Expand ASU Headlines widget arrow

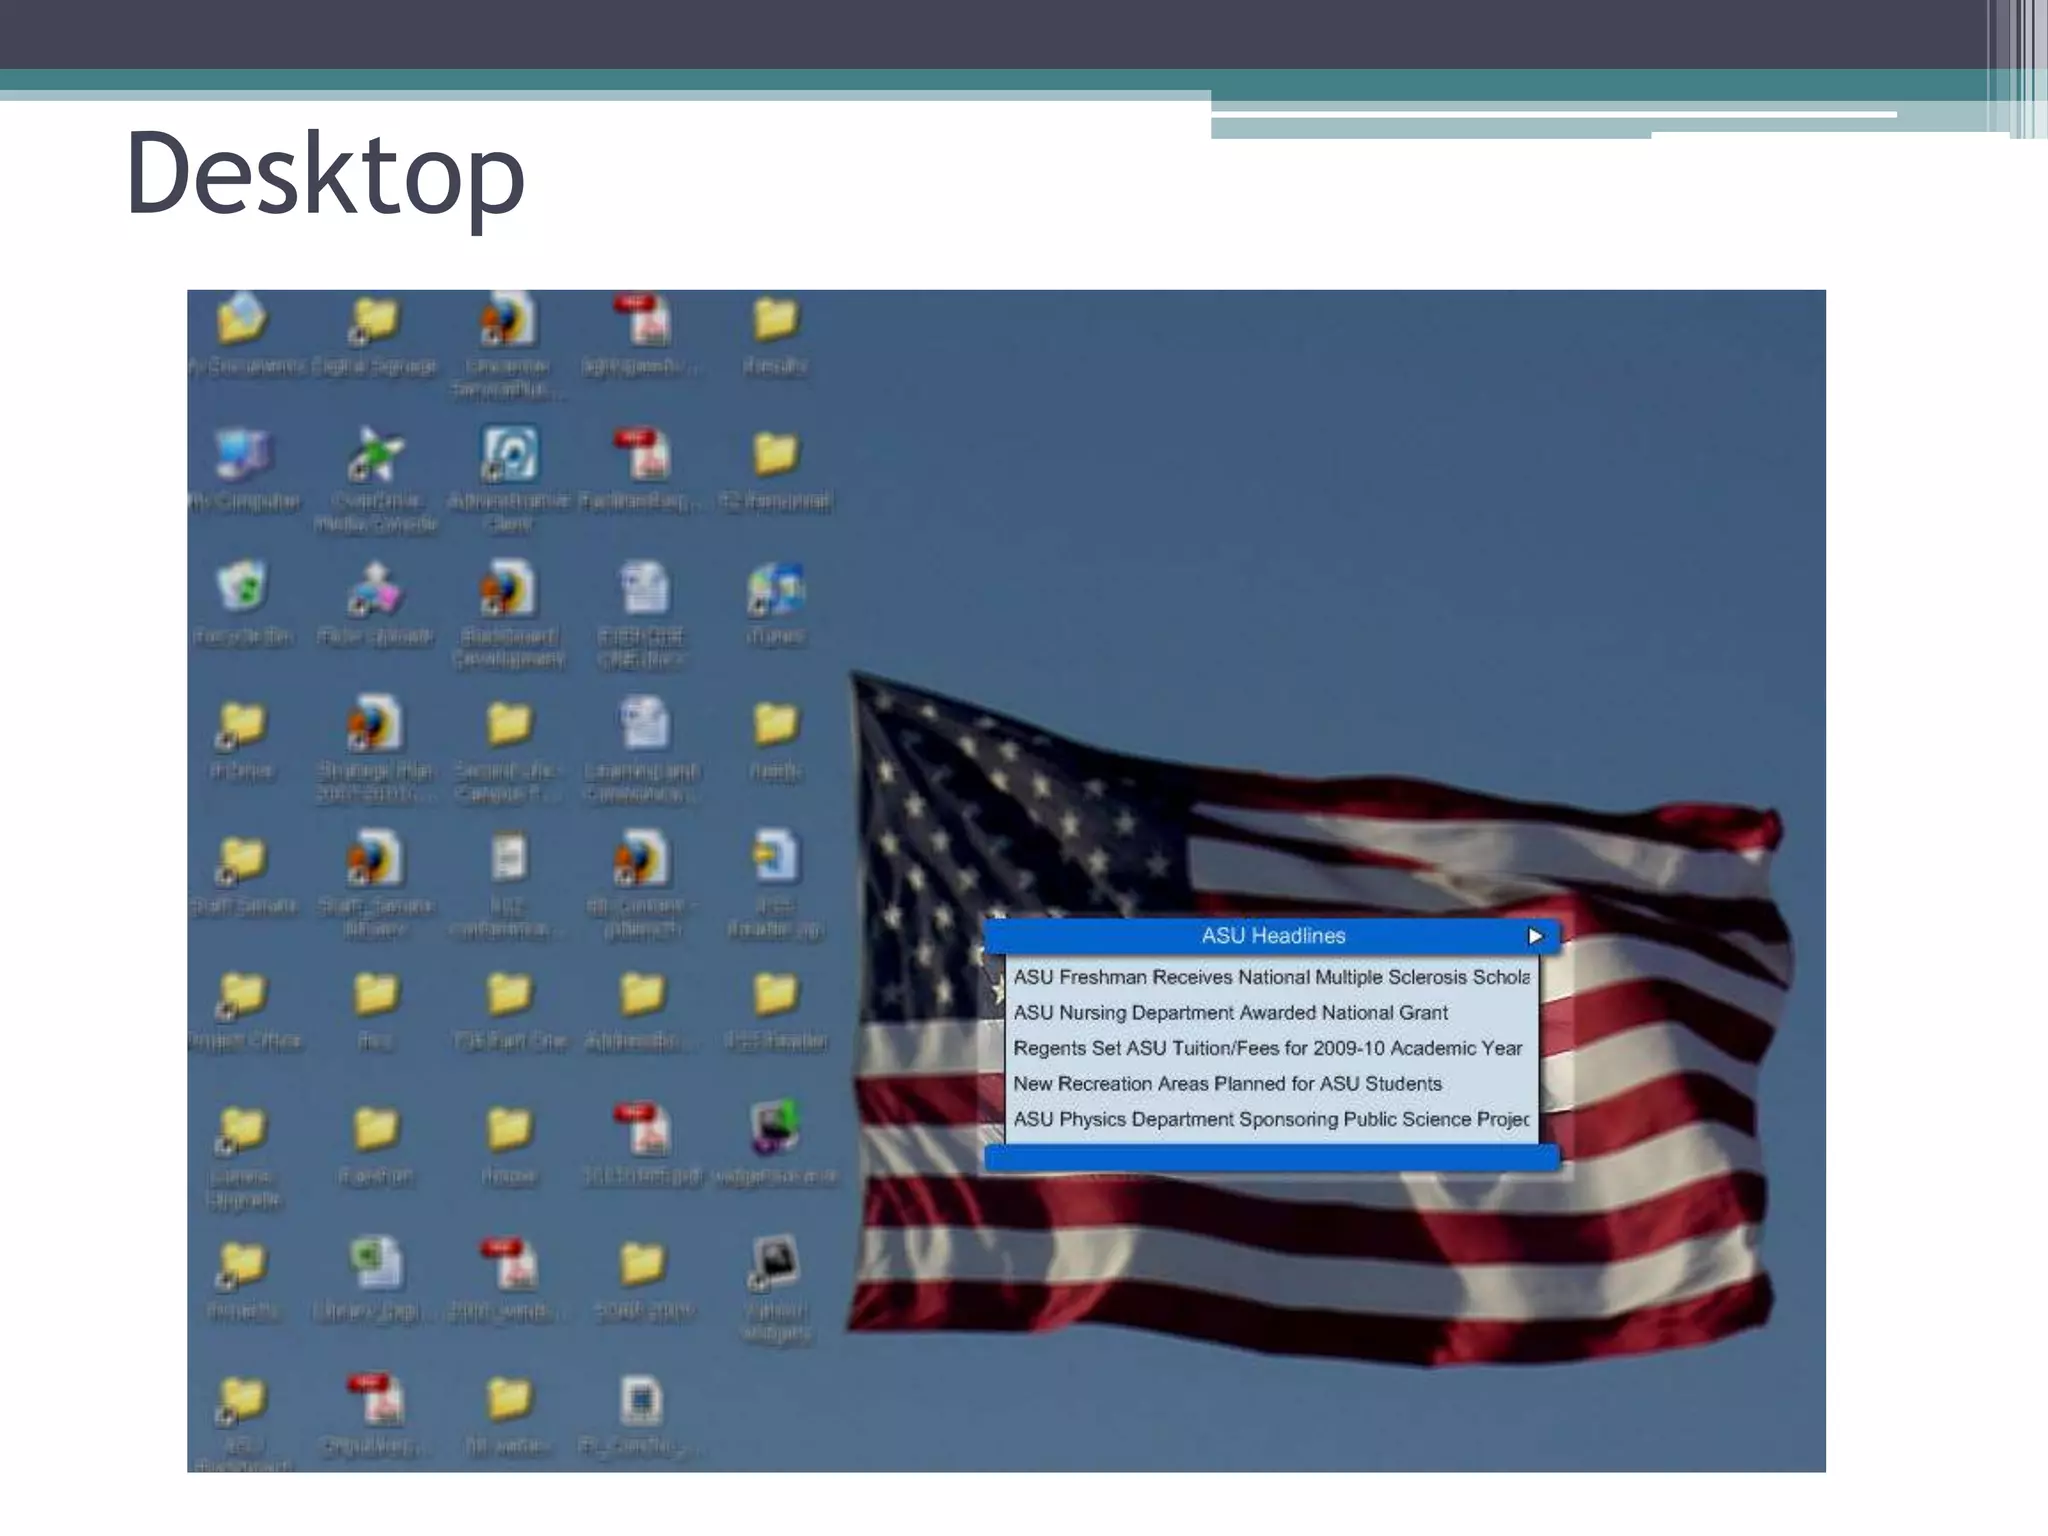click(x=1535, y=936)
